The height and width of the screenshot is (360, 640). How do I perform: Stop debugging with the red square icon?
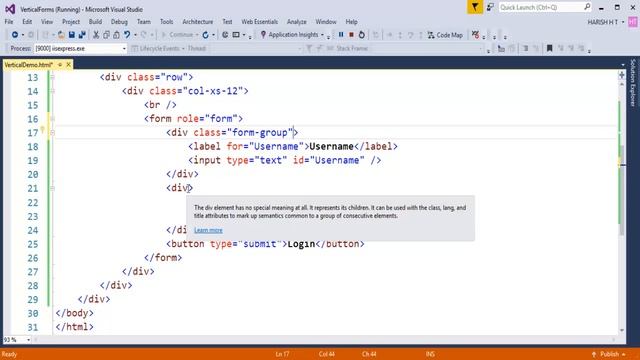pos(351,35)
